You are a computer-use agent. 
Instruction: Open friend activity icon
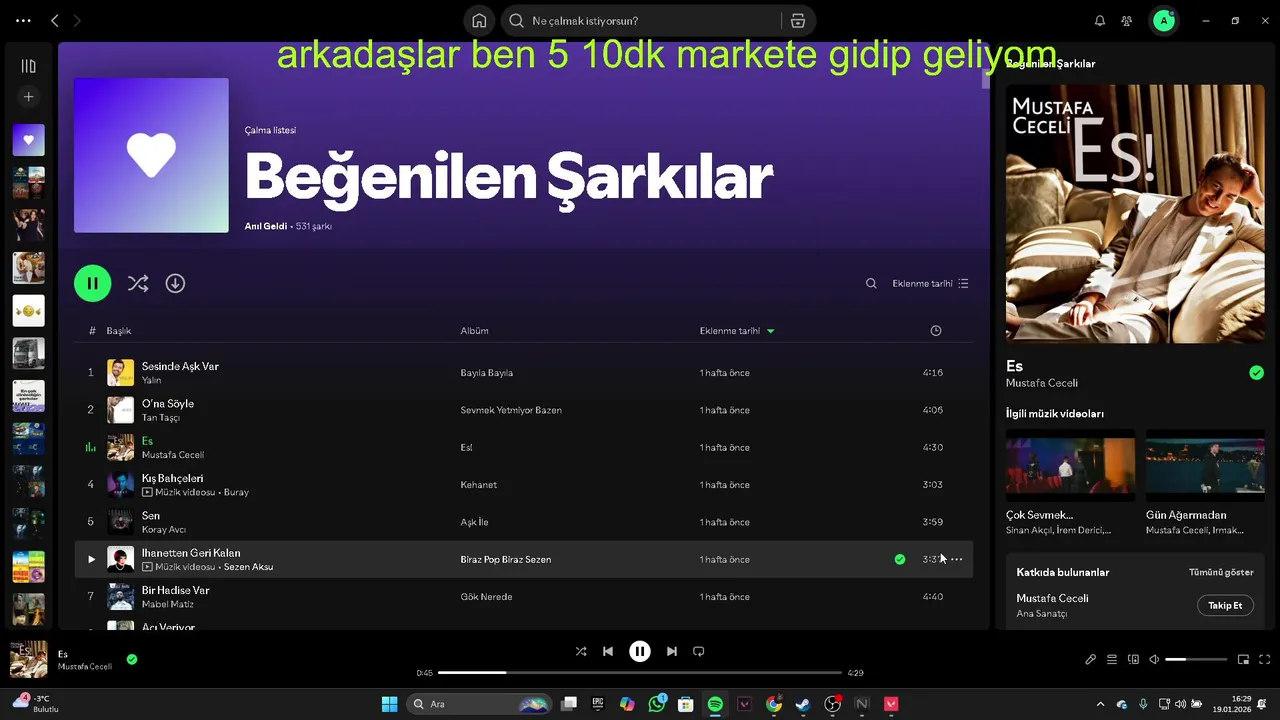coord(1127,21)
